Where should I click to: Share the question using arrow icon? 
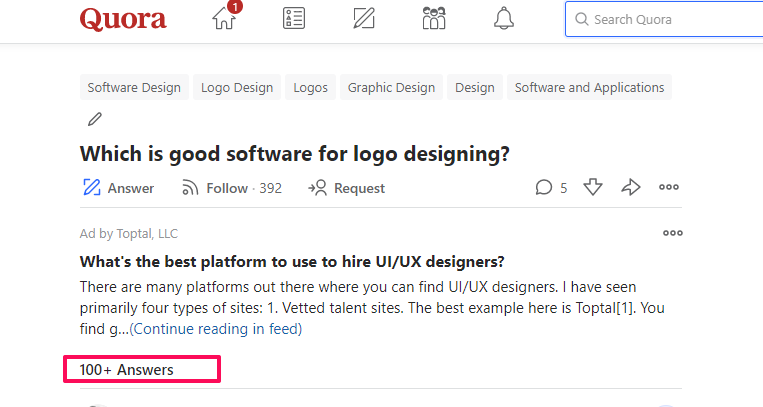point(631,187)
